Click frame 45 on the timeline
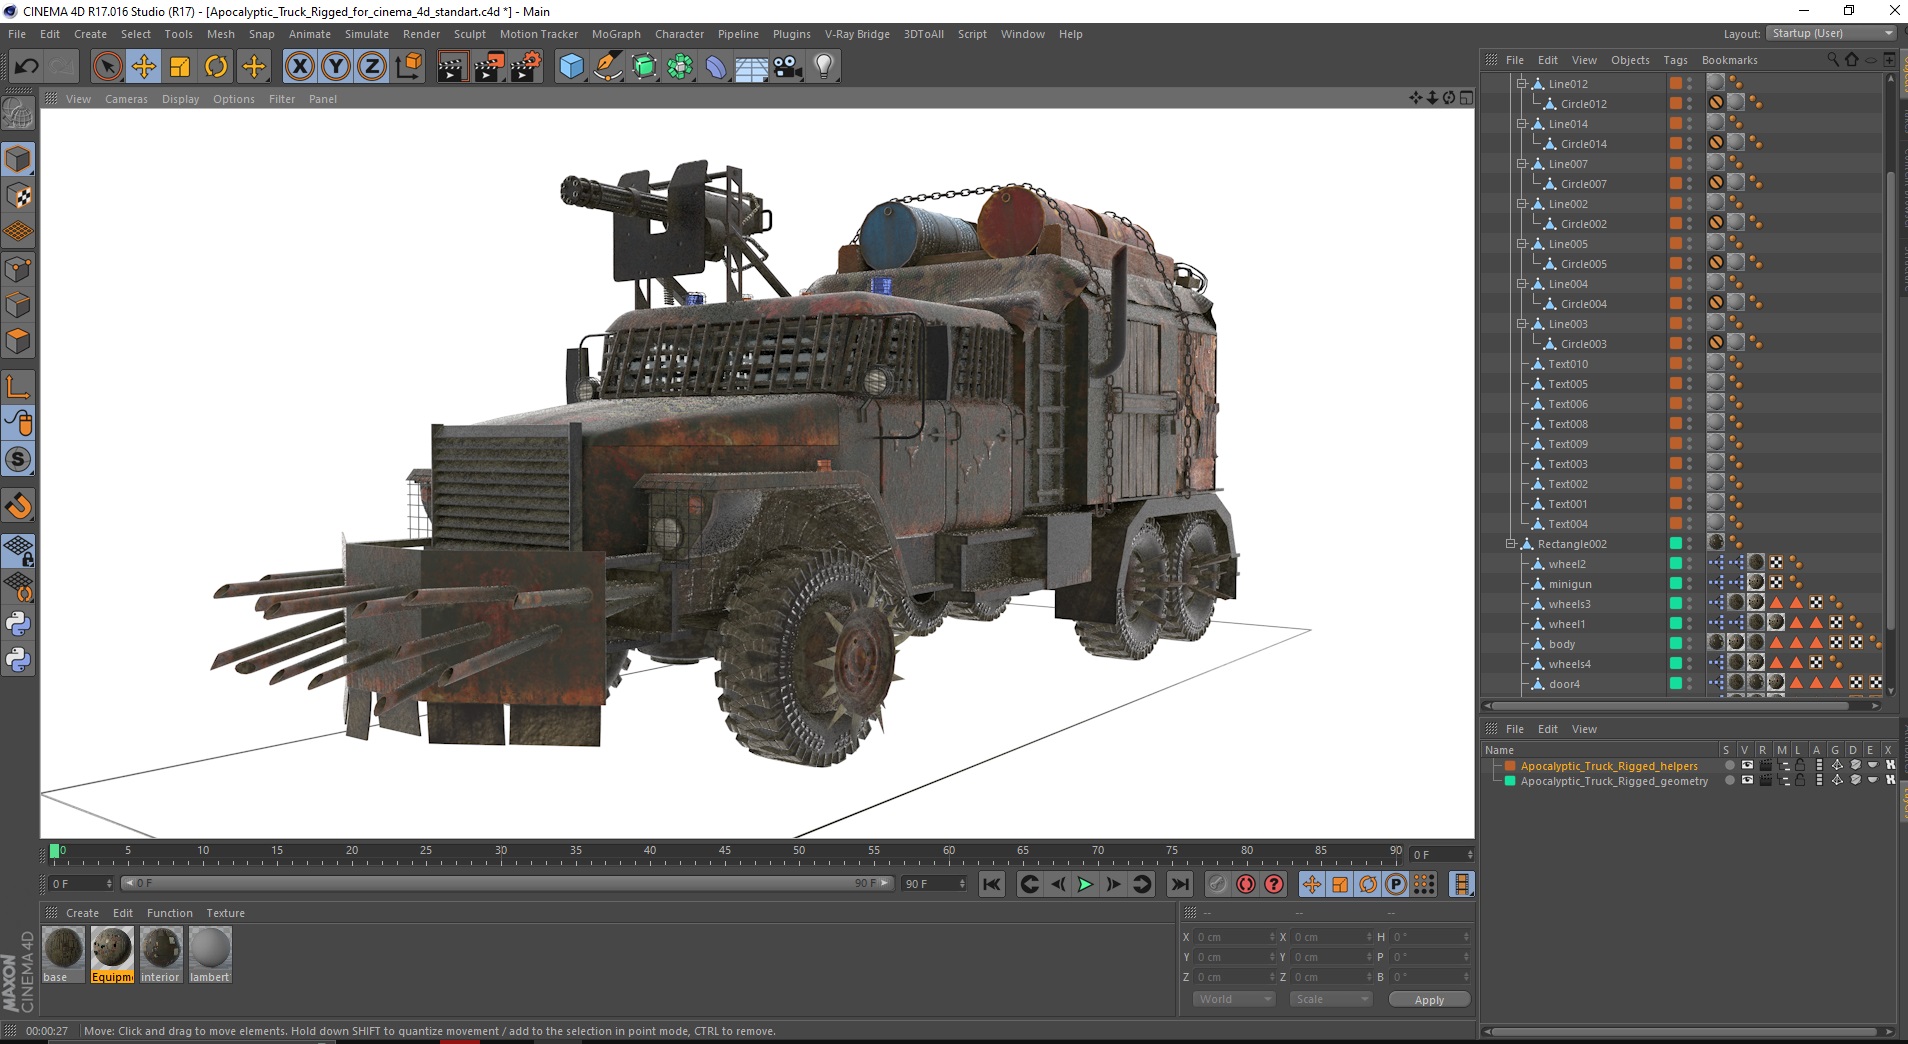 click(724, 852)
